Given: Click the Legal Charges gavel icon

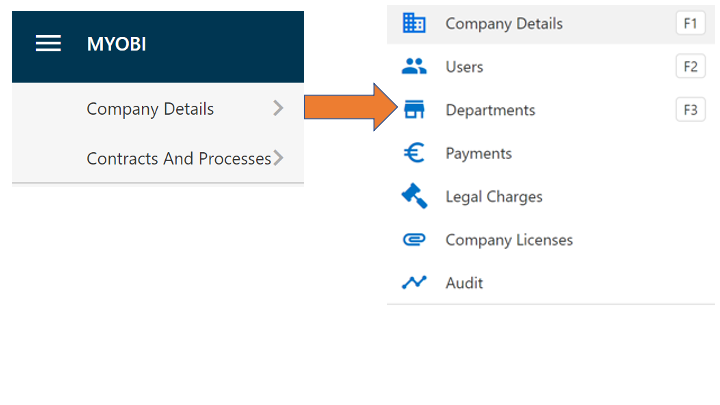Looking at the screenshot, I should tap(414, 196).
